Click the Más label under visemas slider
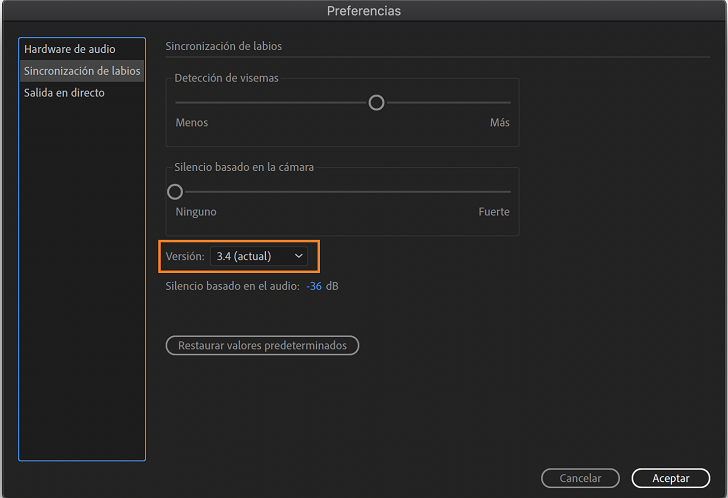The width and height of the screenshot is (728, 498). click(499, 123)
